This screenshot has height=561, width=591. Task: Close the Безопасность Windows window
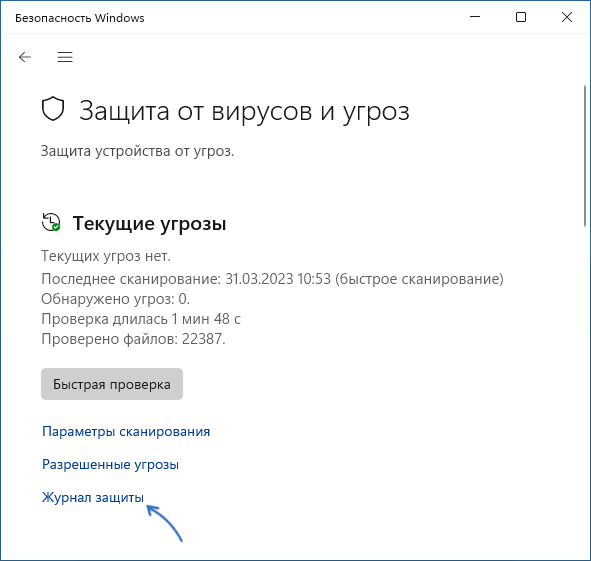(x=567, y=17)
